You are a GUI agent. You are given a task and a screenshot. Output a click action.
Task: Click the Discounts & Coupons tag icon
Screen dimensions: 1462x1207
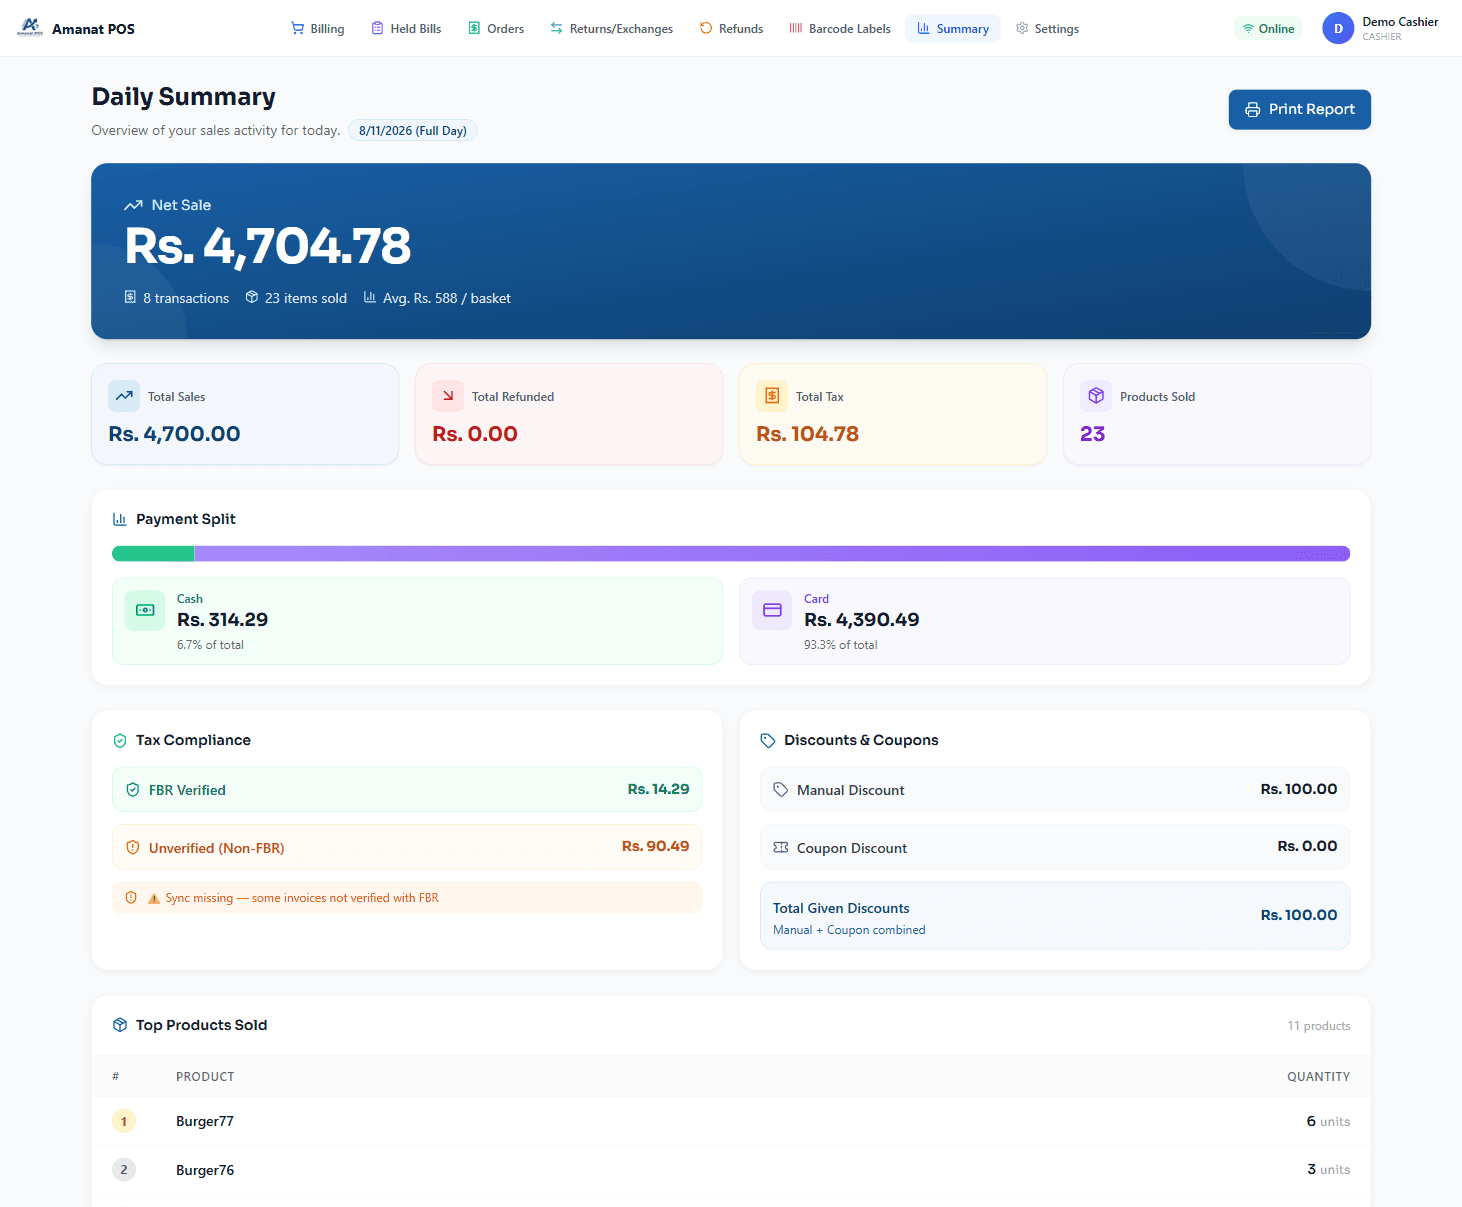pos(768,741)
